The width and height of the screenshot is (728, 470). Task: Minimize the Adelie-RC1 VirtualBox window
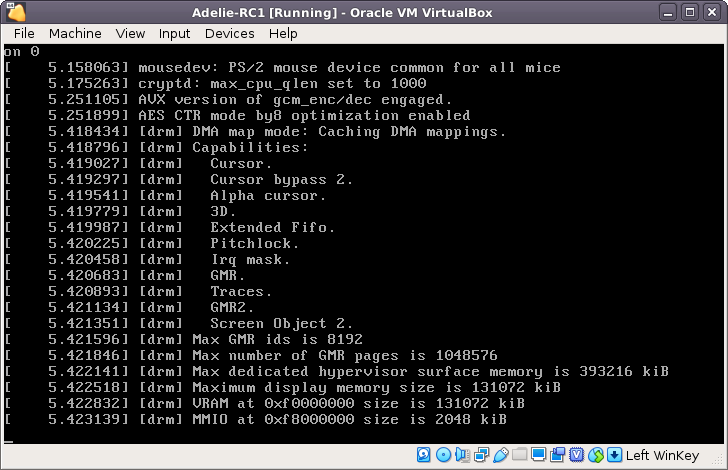[x=668, y=13]
